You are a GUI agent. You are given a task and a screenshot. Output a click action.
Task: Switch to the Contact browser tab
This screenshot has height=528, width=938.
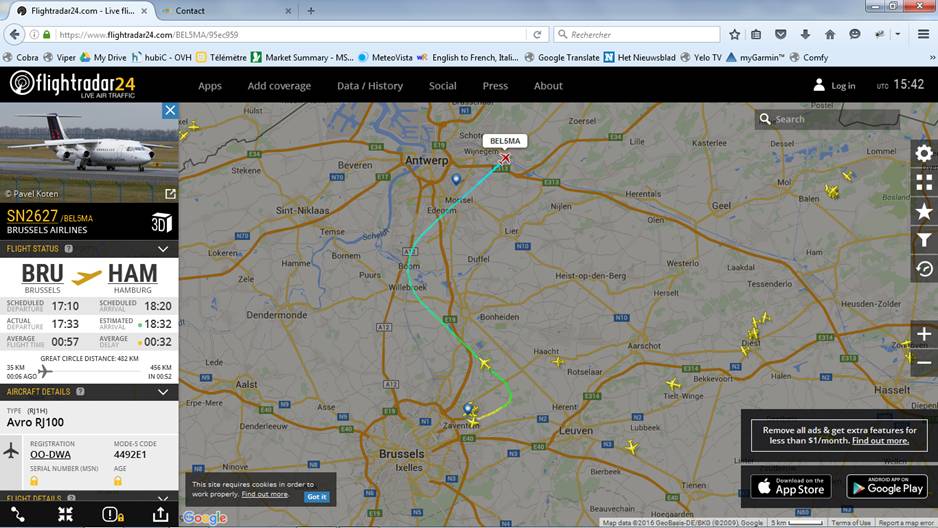pyautogui.click(x=227, y=11)
